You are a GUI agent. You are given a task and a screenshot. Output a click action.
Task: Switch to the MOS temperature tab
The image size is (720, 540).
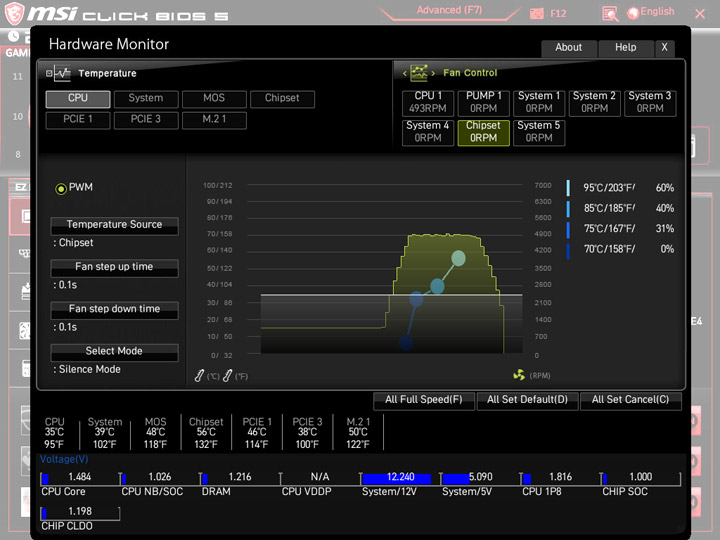pos(214,98)
